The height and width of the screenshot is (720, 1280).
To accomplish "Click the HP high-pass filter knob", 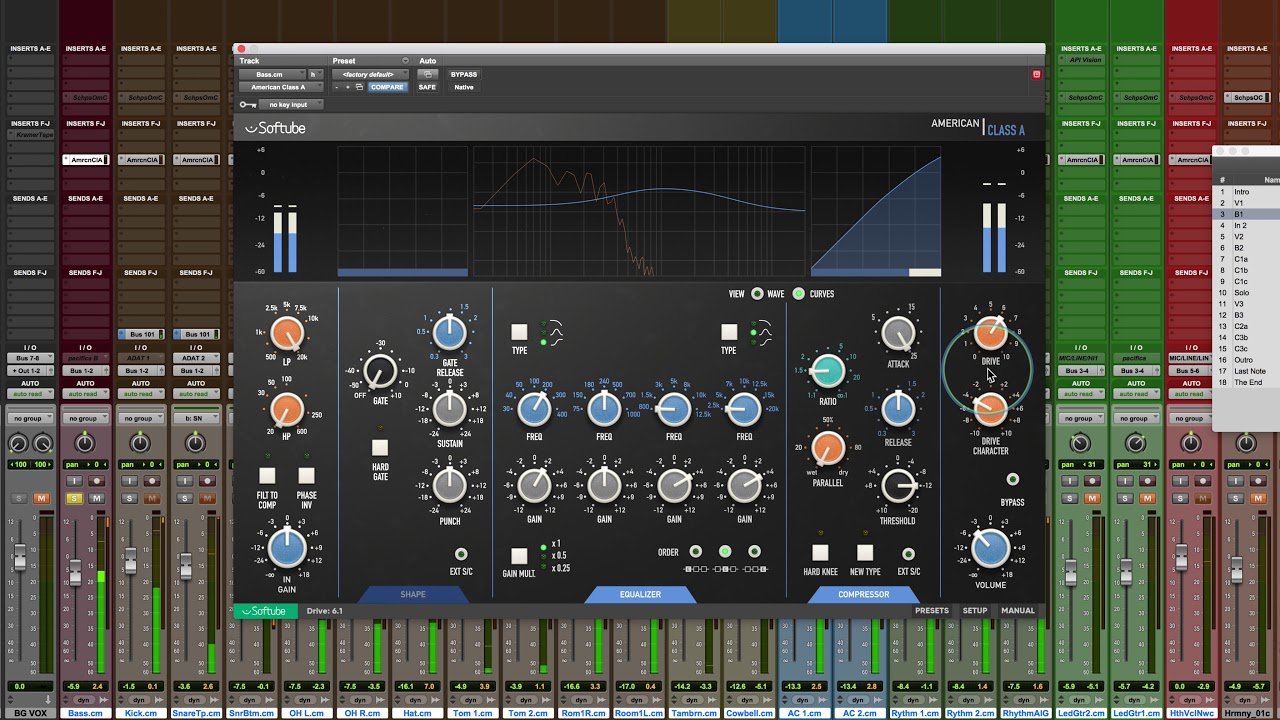I will click(x=287, y=409).
